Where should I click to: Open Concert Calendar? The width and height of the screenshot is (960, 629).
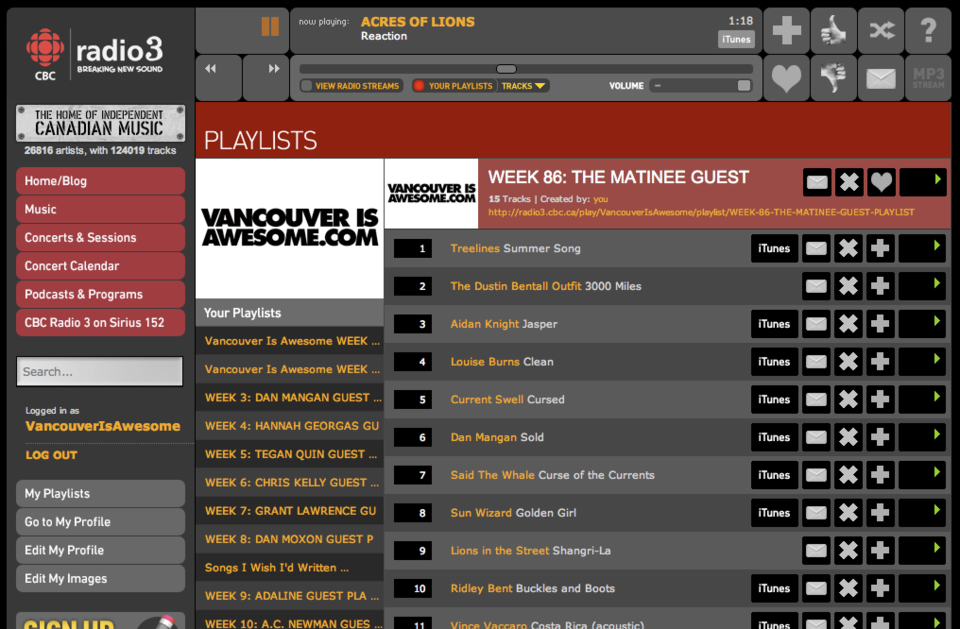(x=100, y=266)
